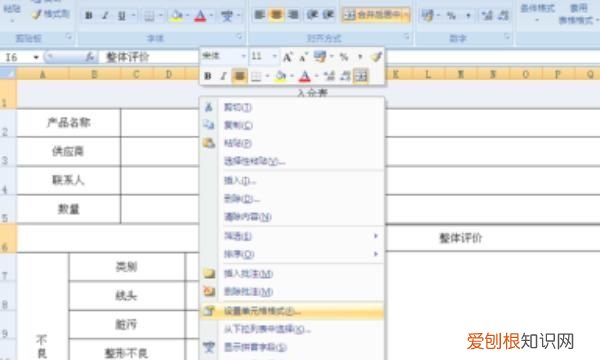
Task: Click Increase Indent in the ribbon alignment group
Action: click(x=328, y=15)
